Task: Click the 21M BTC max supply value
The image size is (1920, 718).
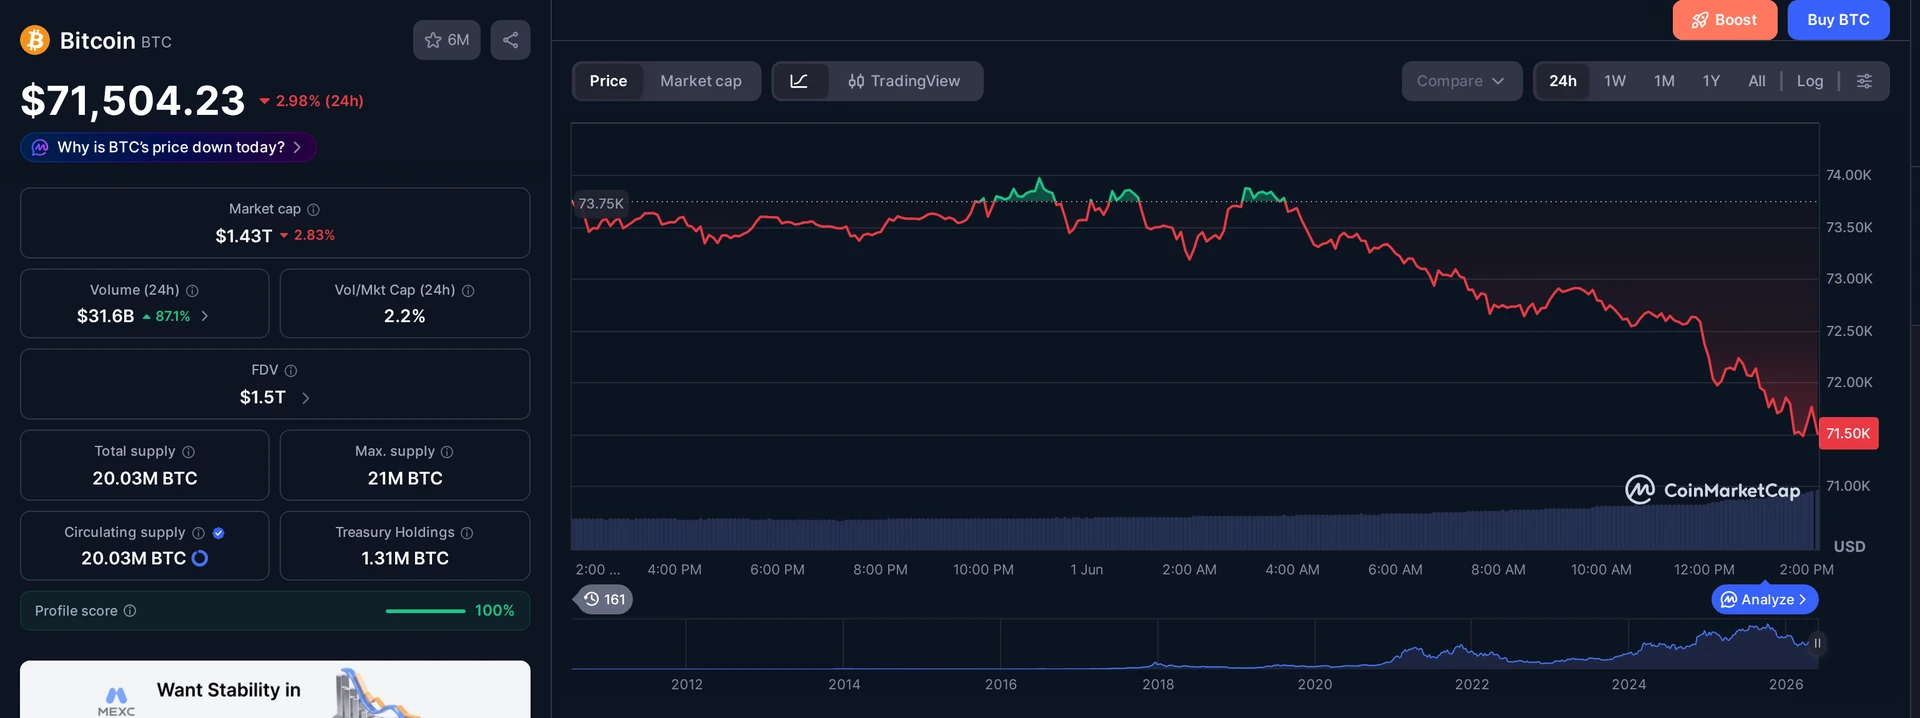Action: coord(405,478)
